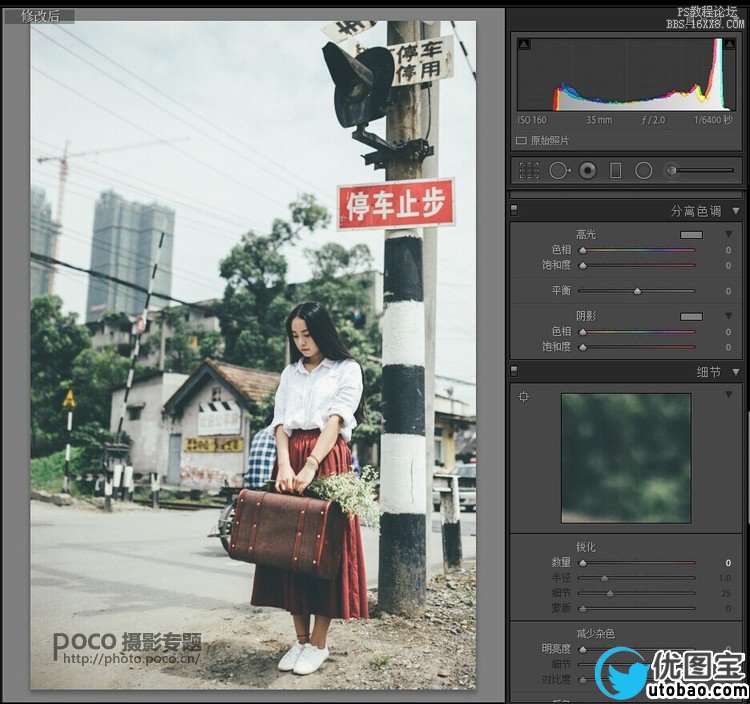The image size is (750, 704).
Task: Expand the 阴影 color picker triangle
Action: (728, 316)
